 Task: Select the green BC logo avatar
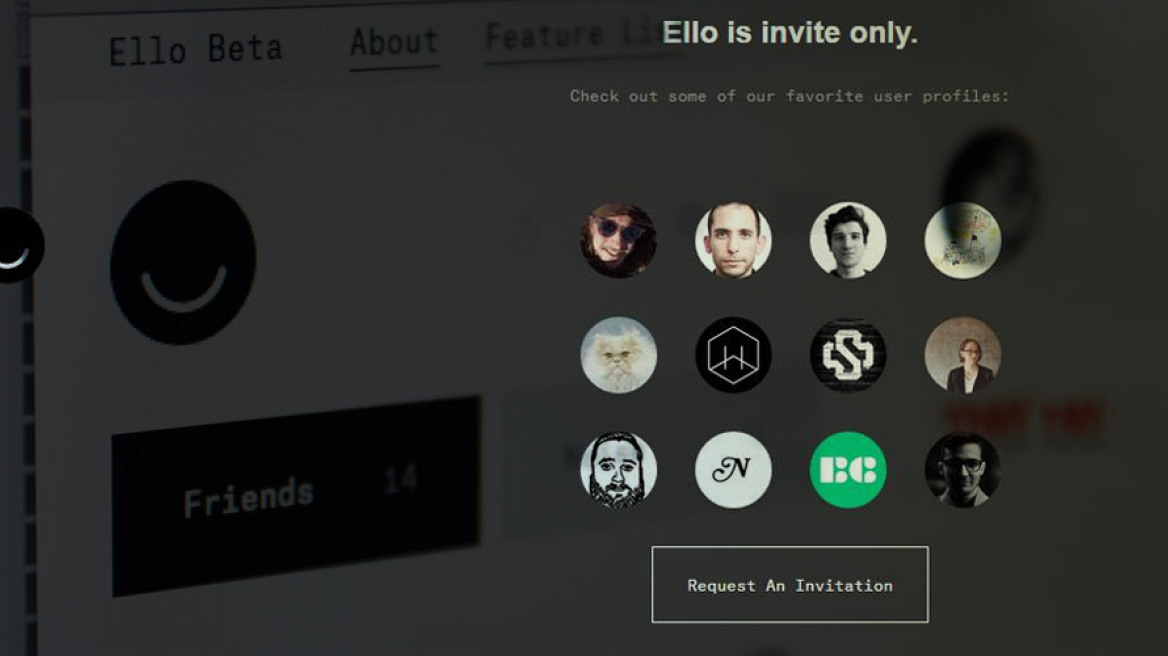tap(848, 469)
